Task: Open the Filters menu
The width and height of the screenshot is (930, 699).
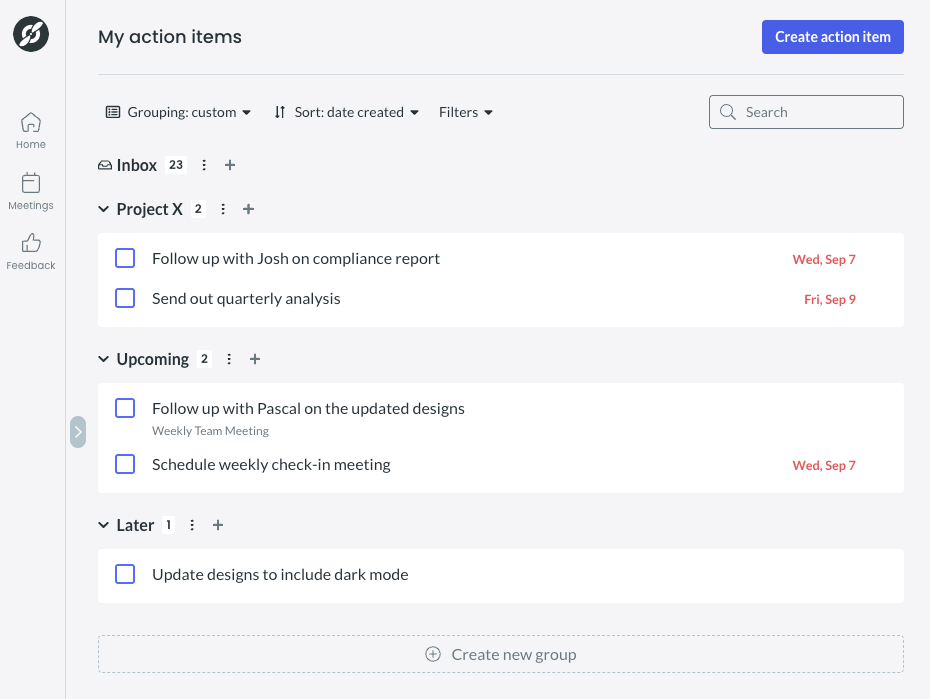Action: point(466,112)
